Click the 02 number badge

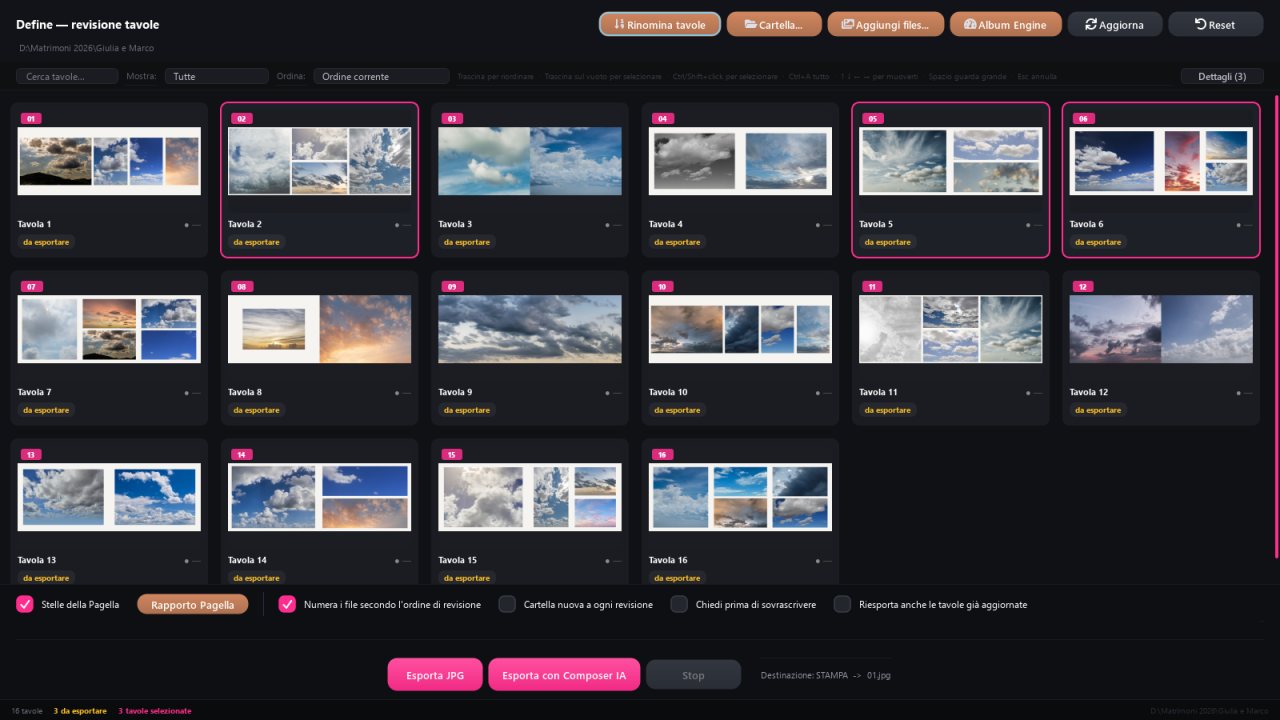[241, 119]
